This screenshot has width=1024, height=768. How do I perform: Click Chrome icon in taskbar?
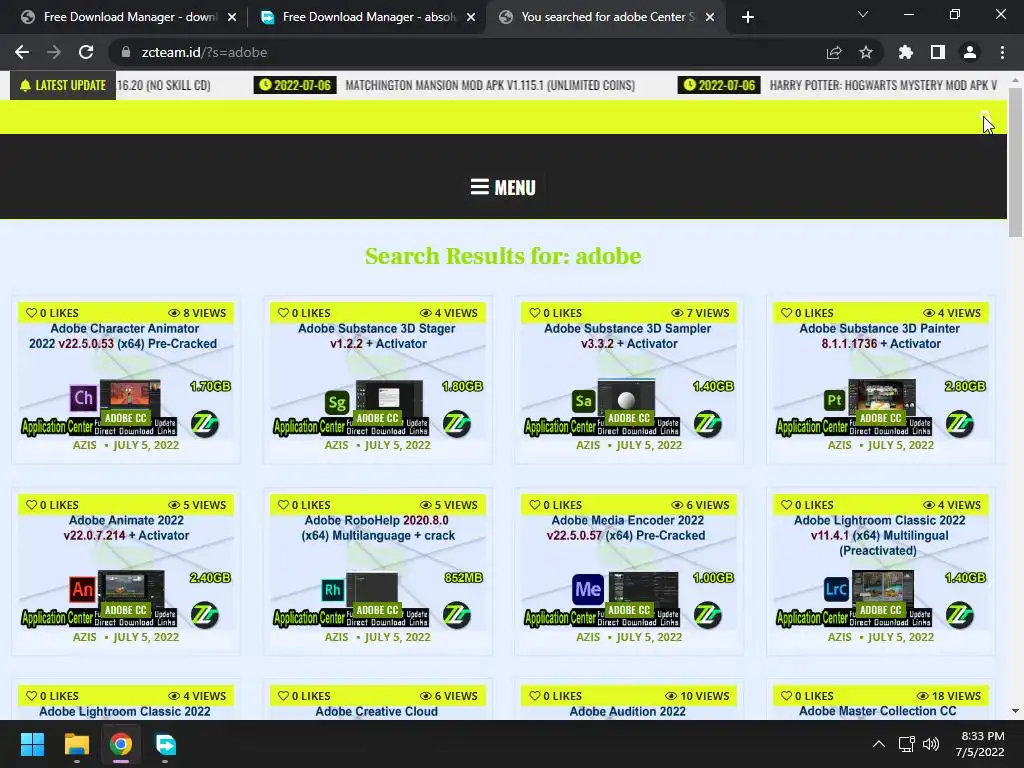point(121,744)
